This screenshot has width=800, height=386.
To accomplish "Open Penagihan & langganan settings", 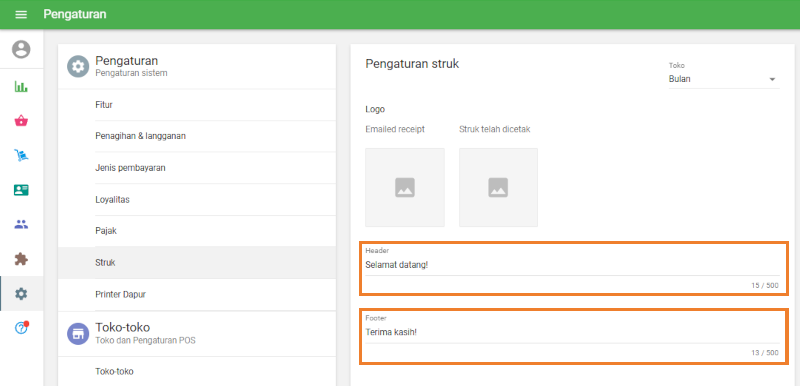I will (197, 136).
